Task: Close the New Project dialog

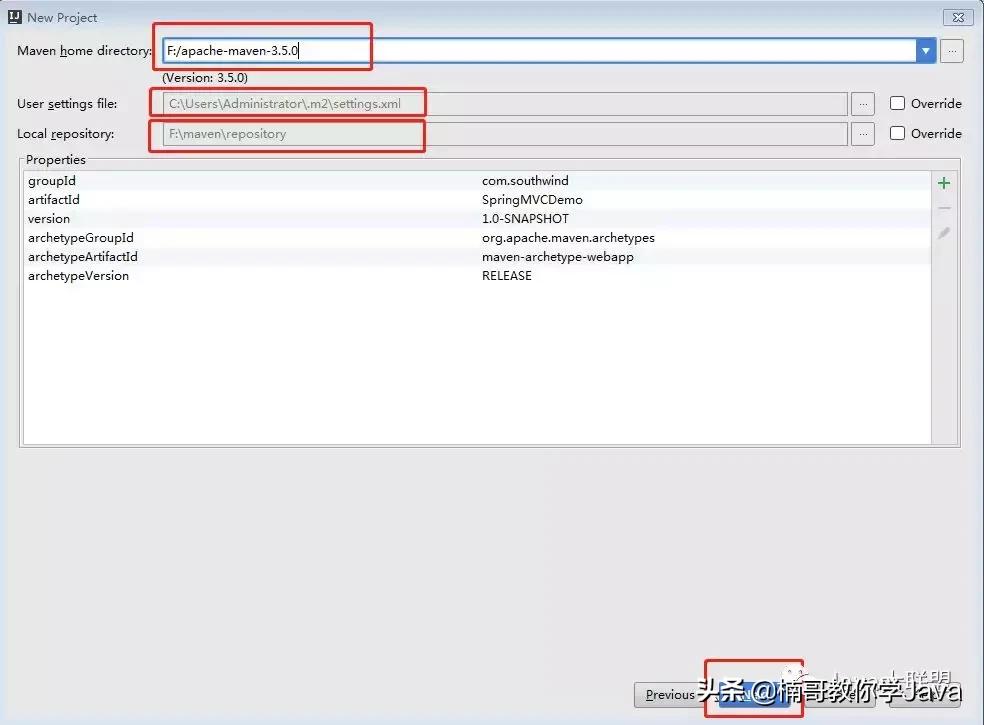Action: click(x=958, y=16)
